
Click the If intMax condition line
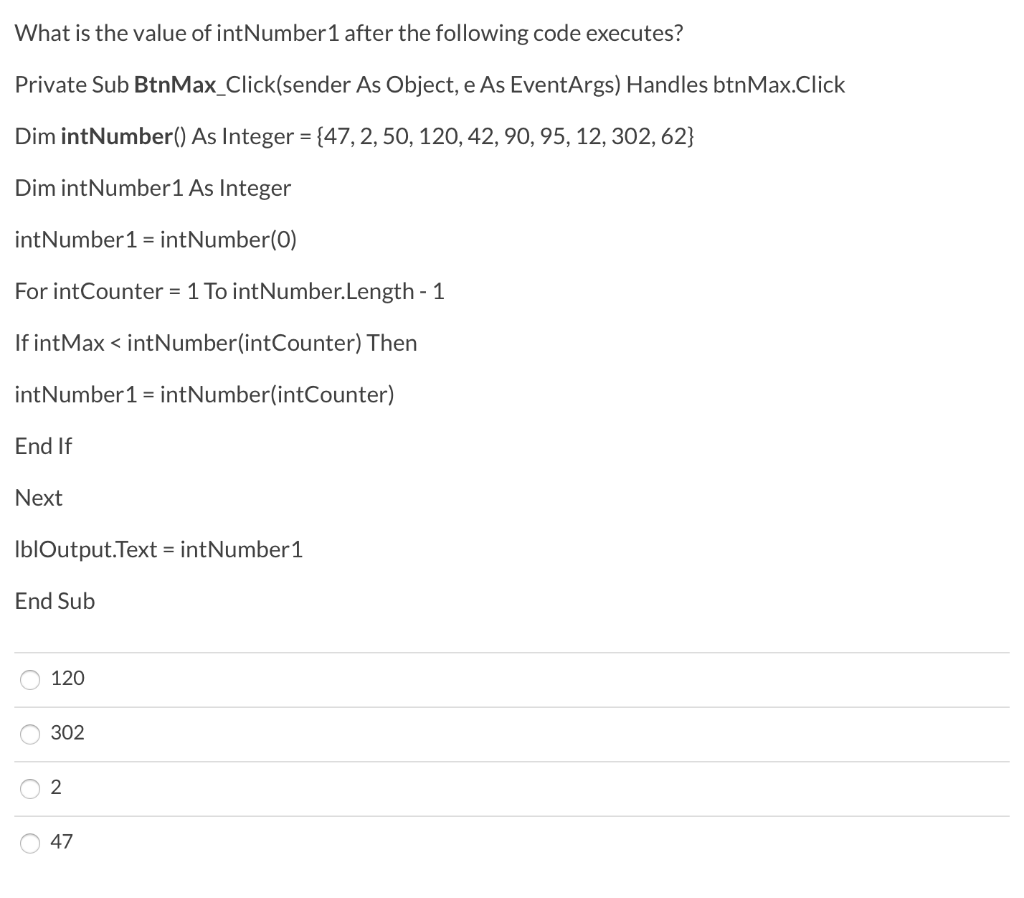pyautogui.click(x=216, y=343)
